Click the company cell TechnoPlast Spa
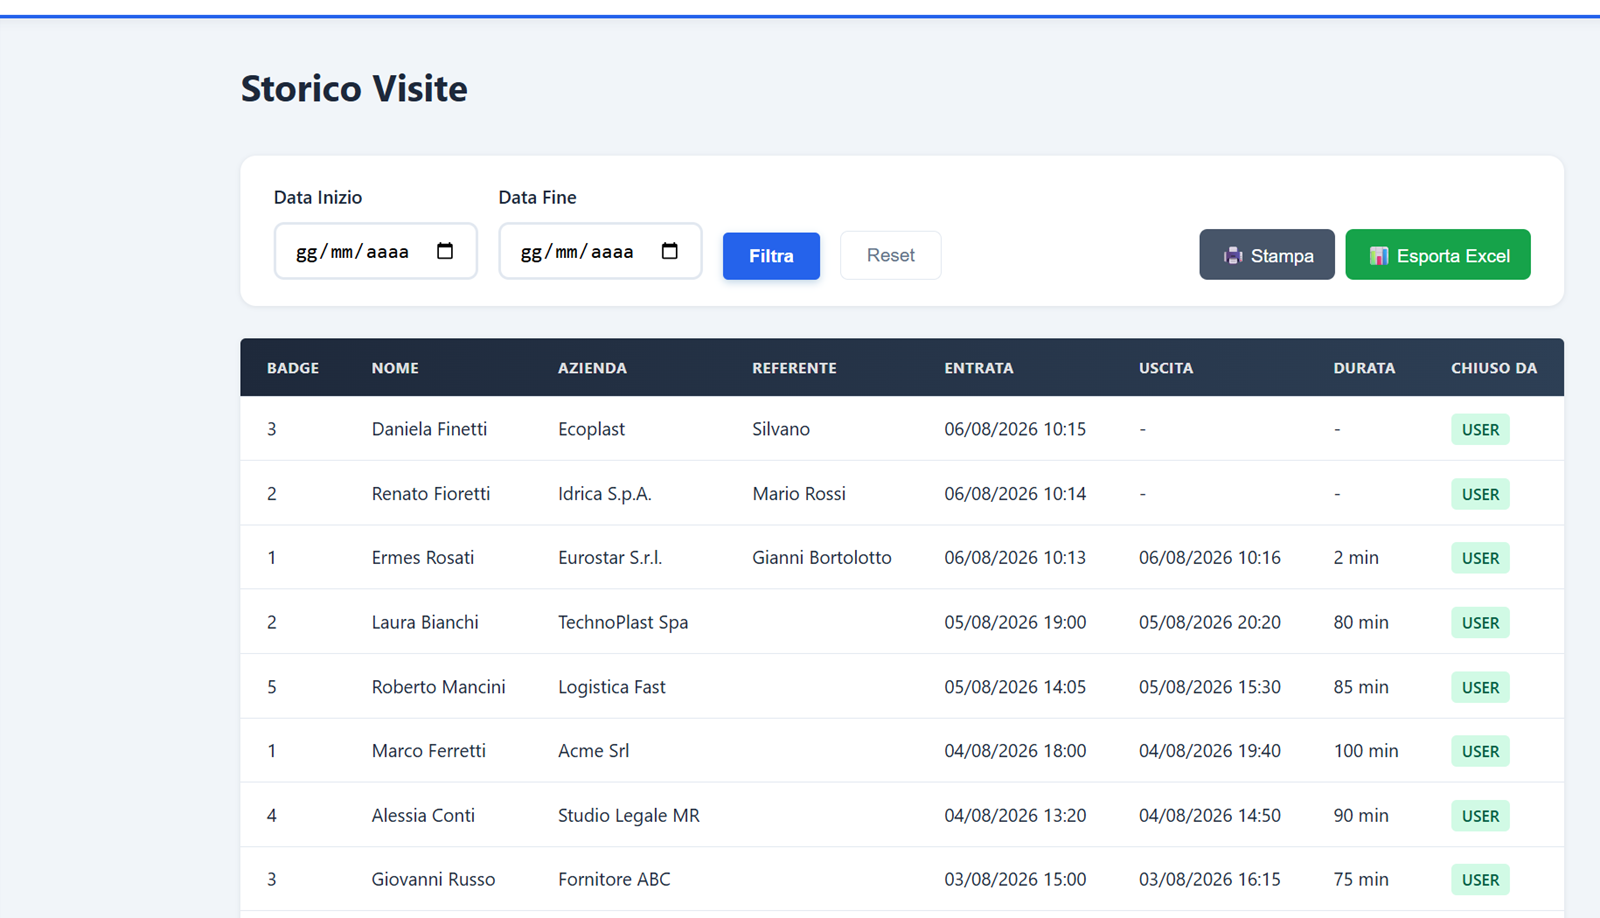 tap(623, 622)
